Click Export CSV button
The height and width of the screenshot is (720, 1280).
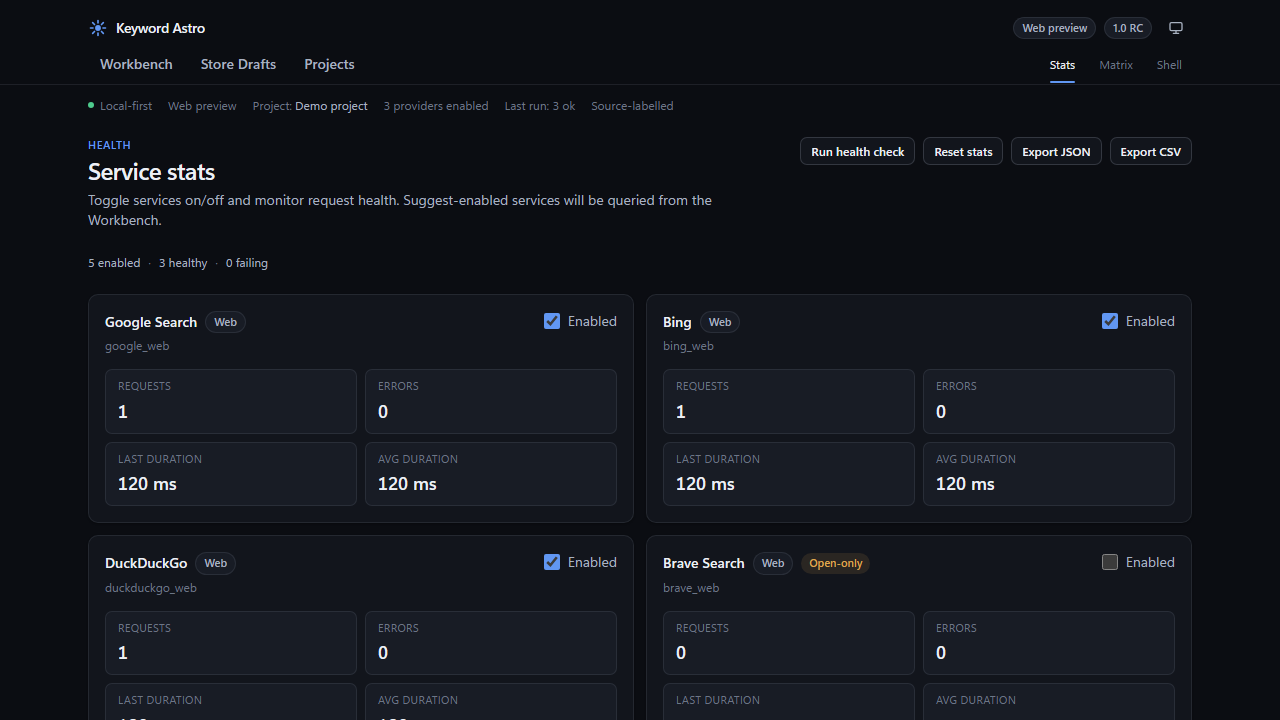[1150, 152]
